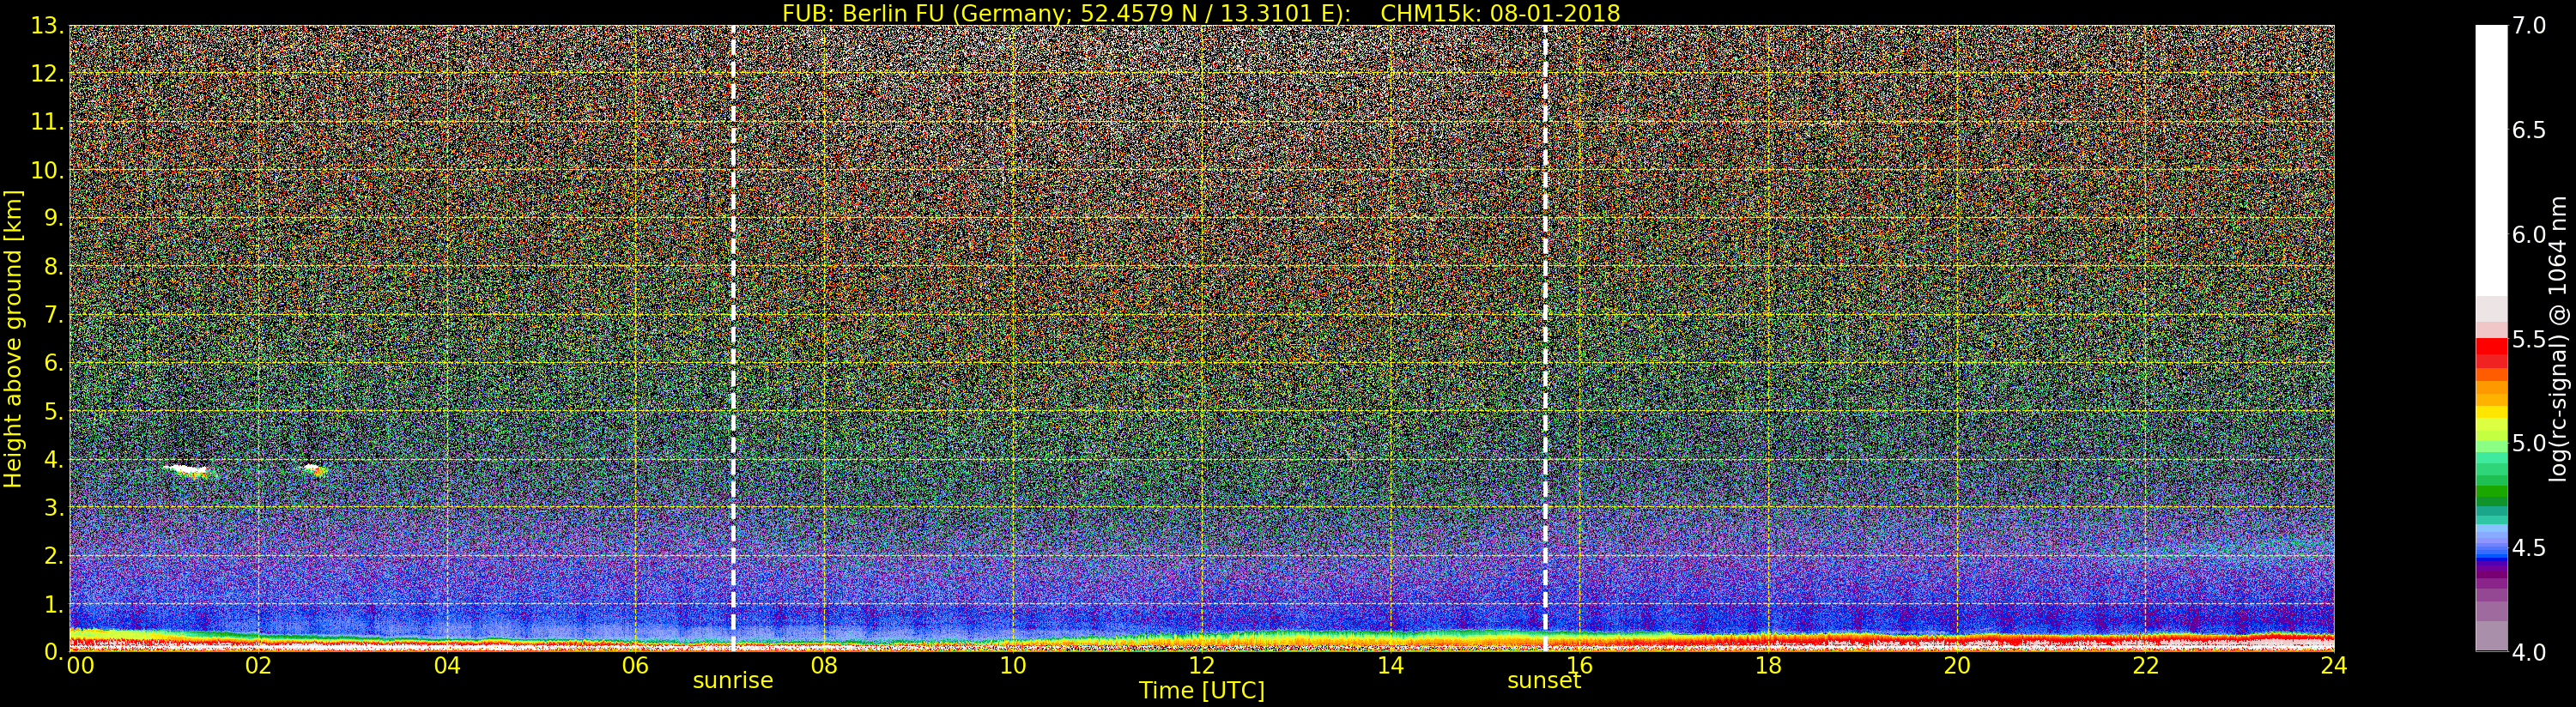Click the '4.5' colorbar tick label
The height and width of the screenshot is (707, 2576).
pos(2529,548)
